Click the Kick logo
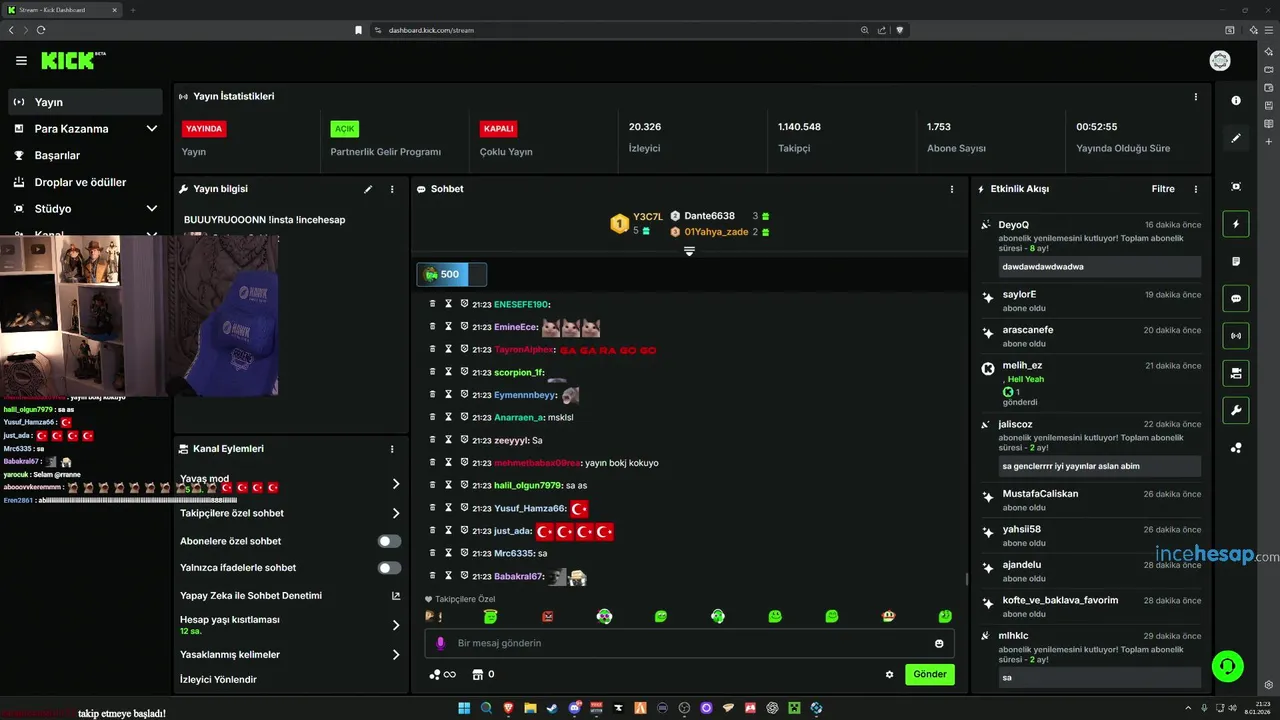 (x=68, y=61)
